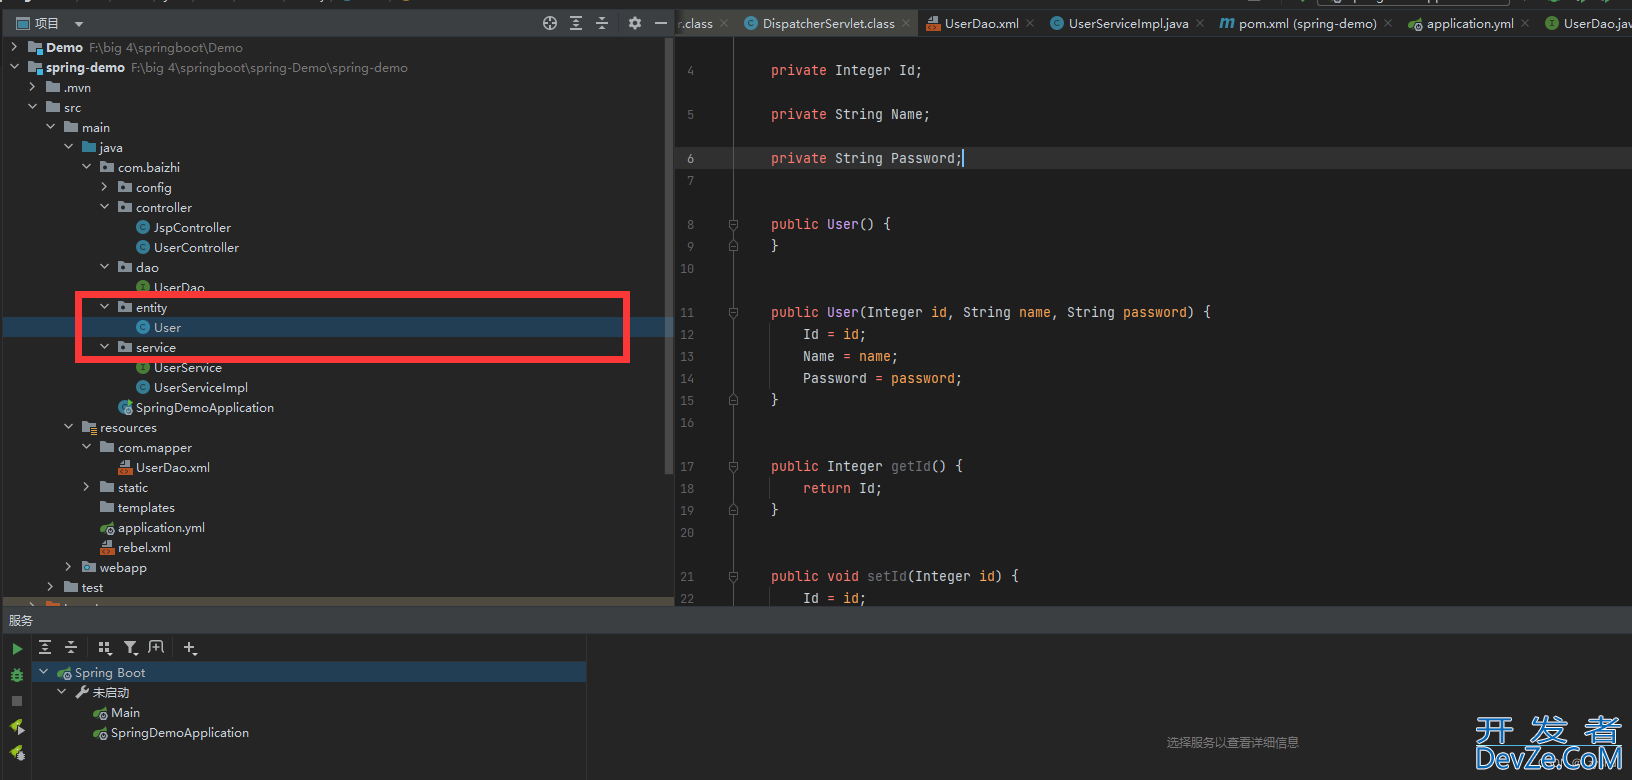This screenshot has height=780, width=1632.
Task: Close the pom.xml (spring-demo) tab
Action: click(x=1388, y=23)
